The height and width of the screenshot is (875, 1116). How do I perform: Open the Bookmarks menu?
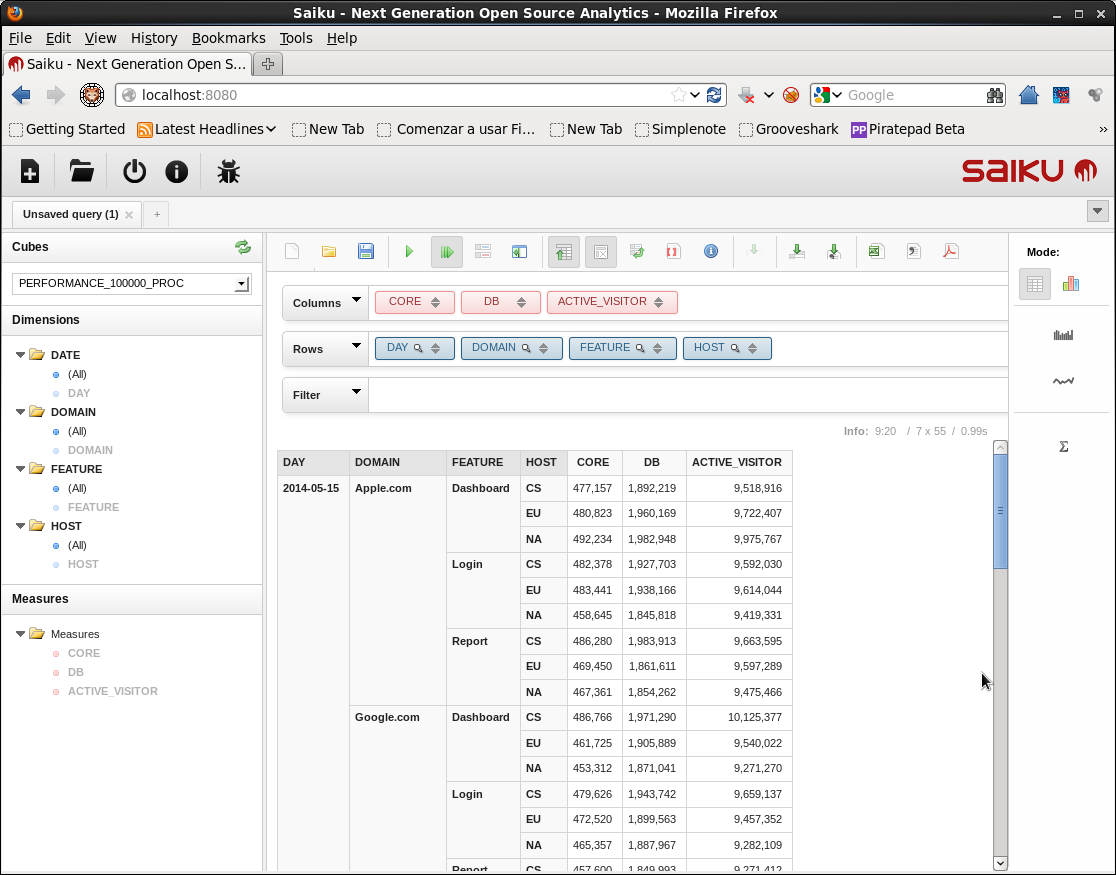coord(228,38)
